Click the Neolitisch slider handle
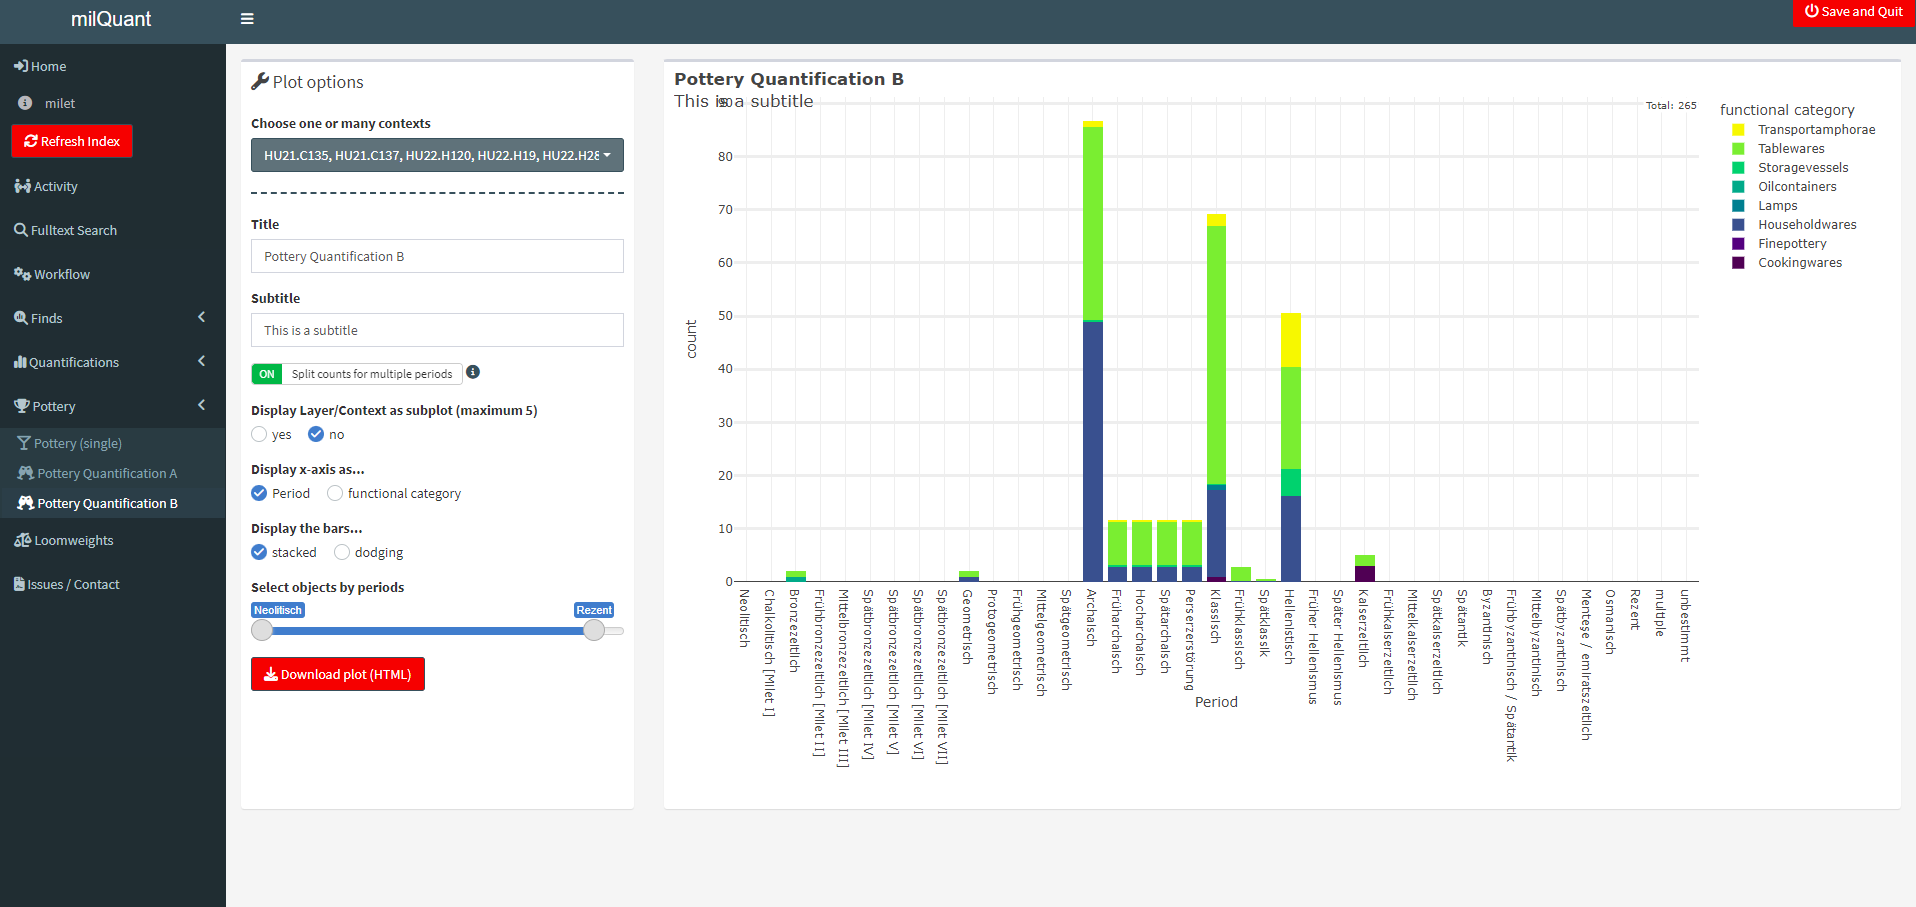This screenshot has width=1916, height=907. 262,630
